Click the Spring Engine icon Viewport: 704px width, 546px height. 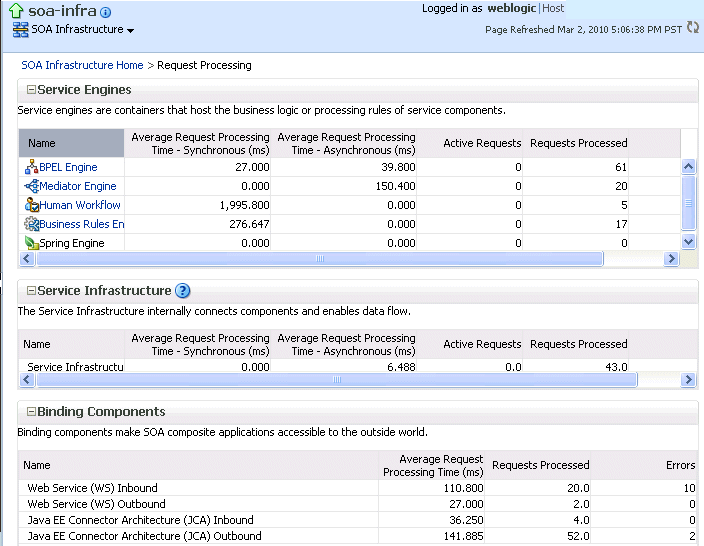31,243
